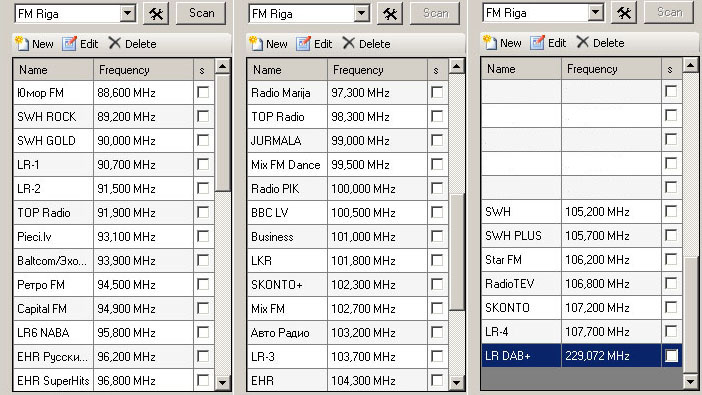Select the LR-4 station row
702x395 pixels.
pos(582,332)
